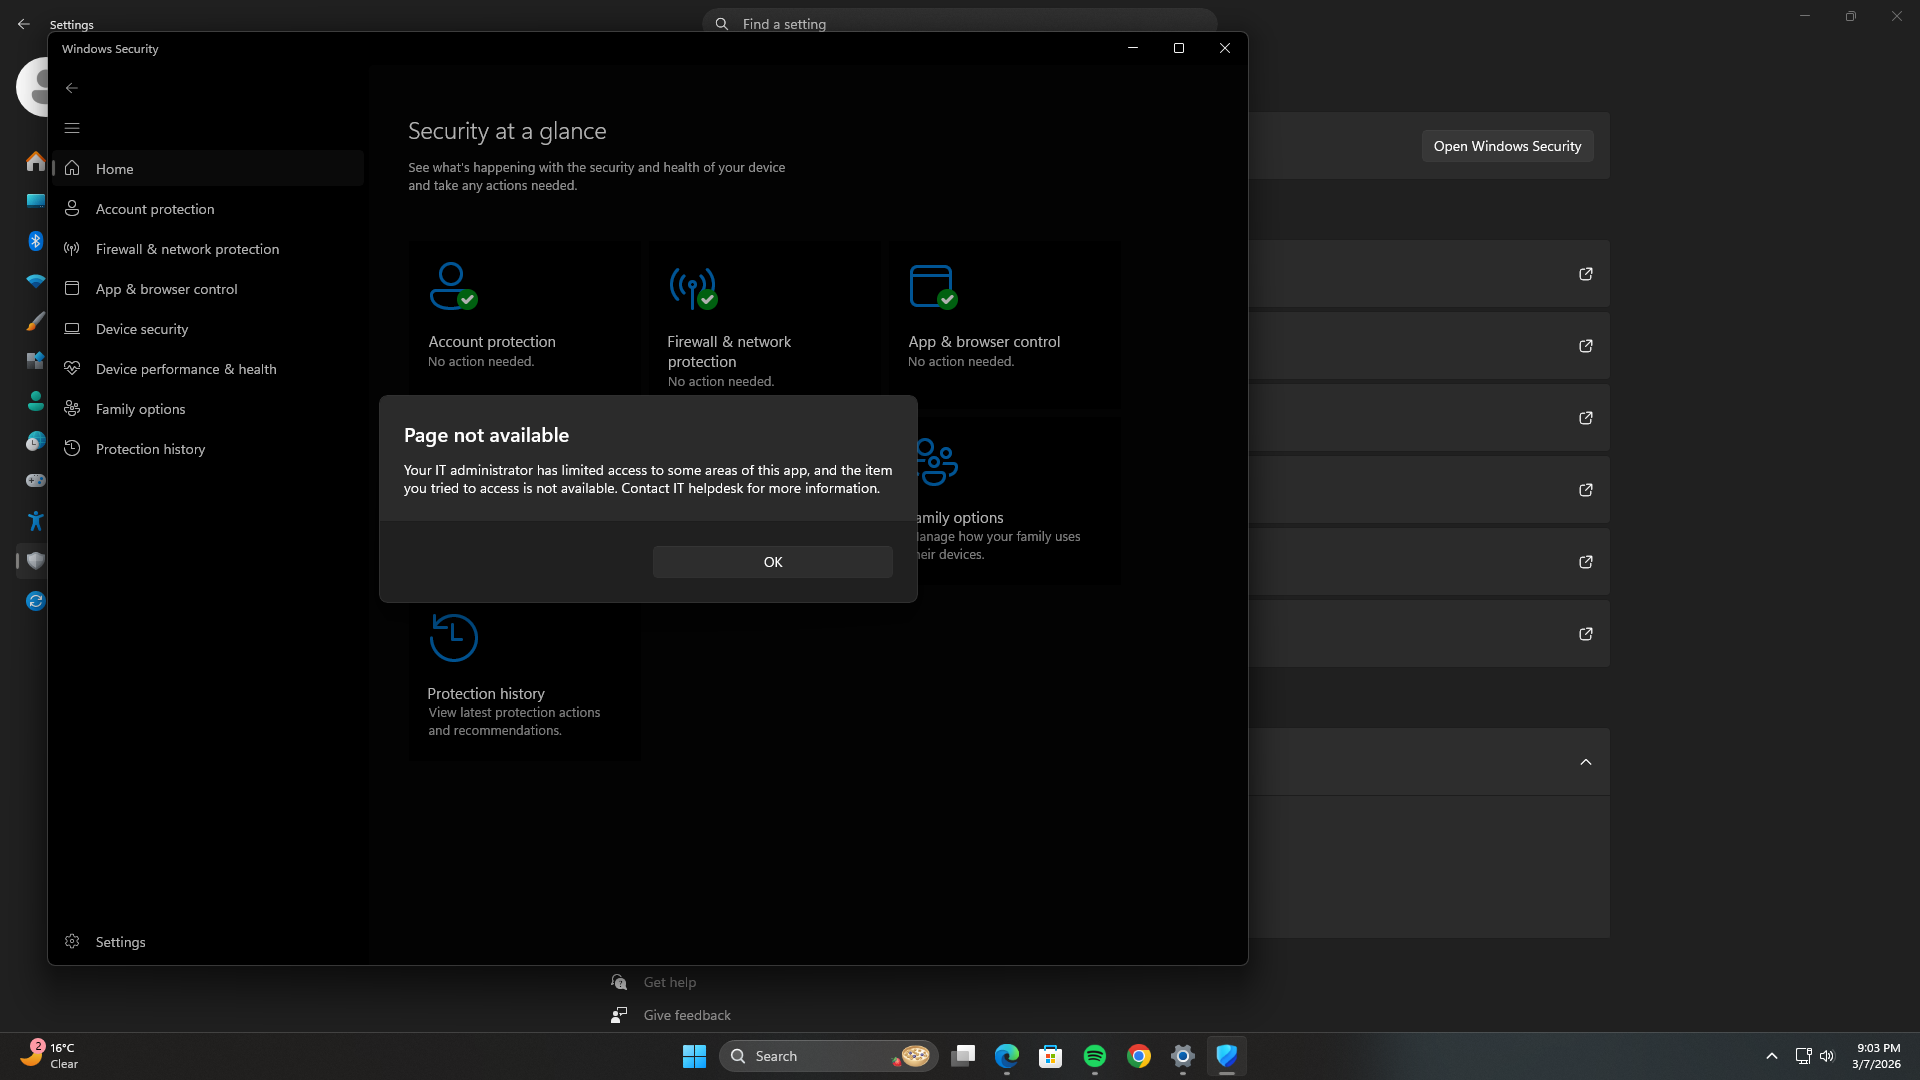Show hidden icons in the system tray
The height and width of the screenshot is (1080, 1920).
click(x=1770, y=1055)
